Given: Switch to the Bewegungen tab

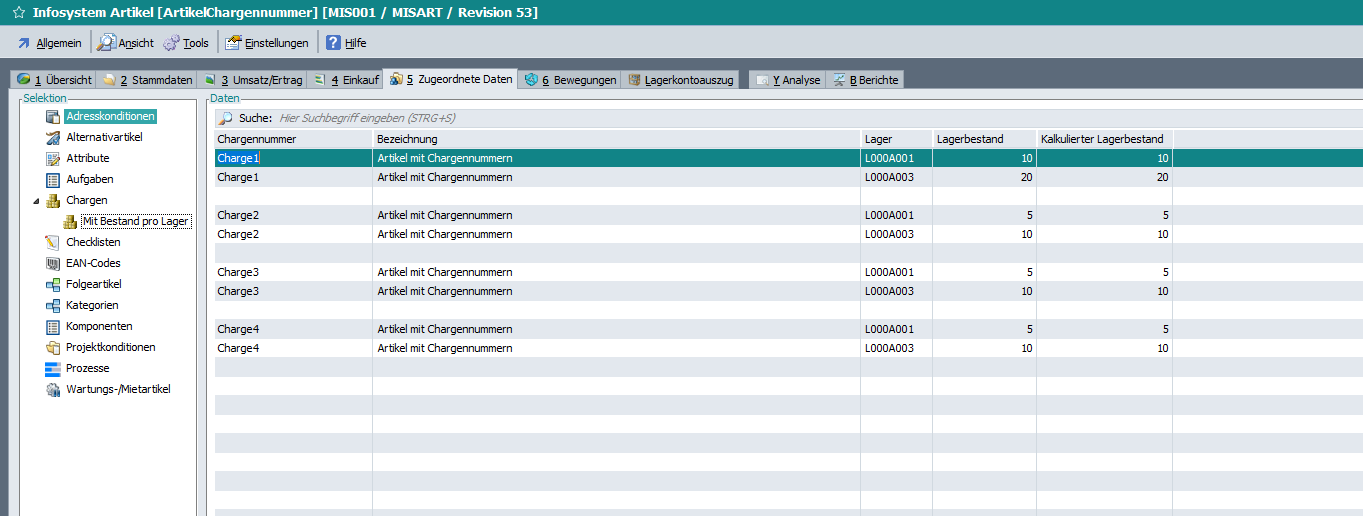Looking at the screenshot, I should pyautogui.click(x=570, y=80).
